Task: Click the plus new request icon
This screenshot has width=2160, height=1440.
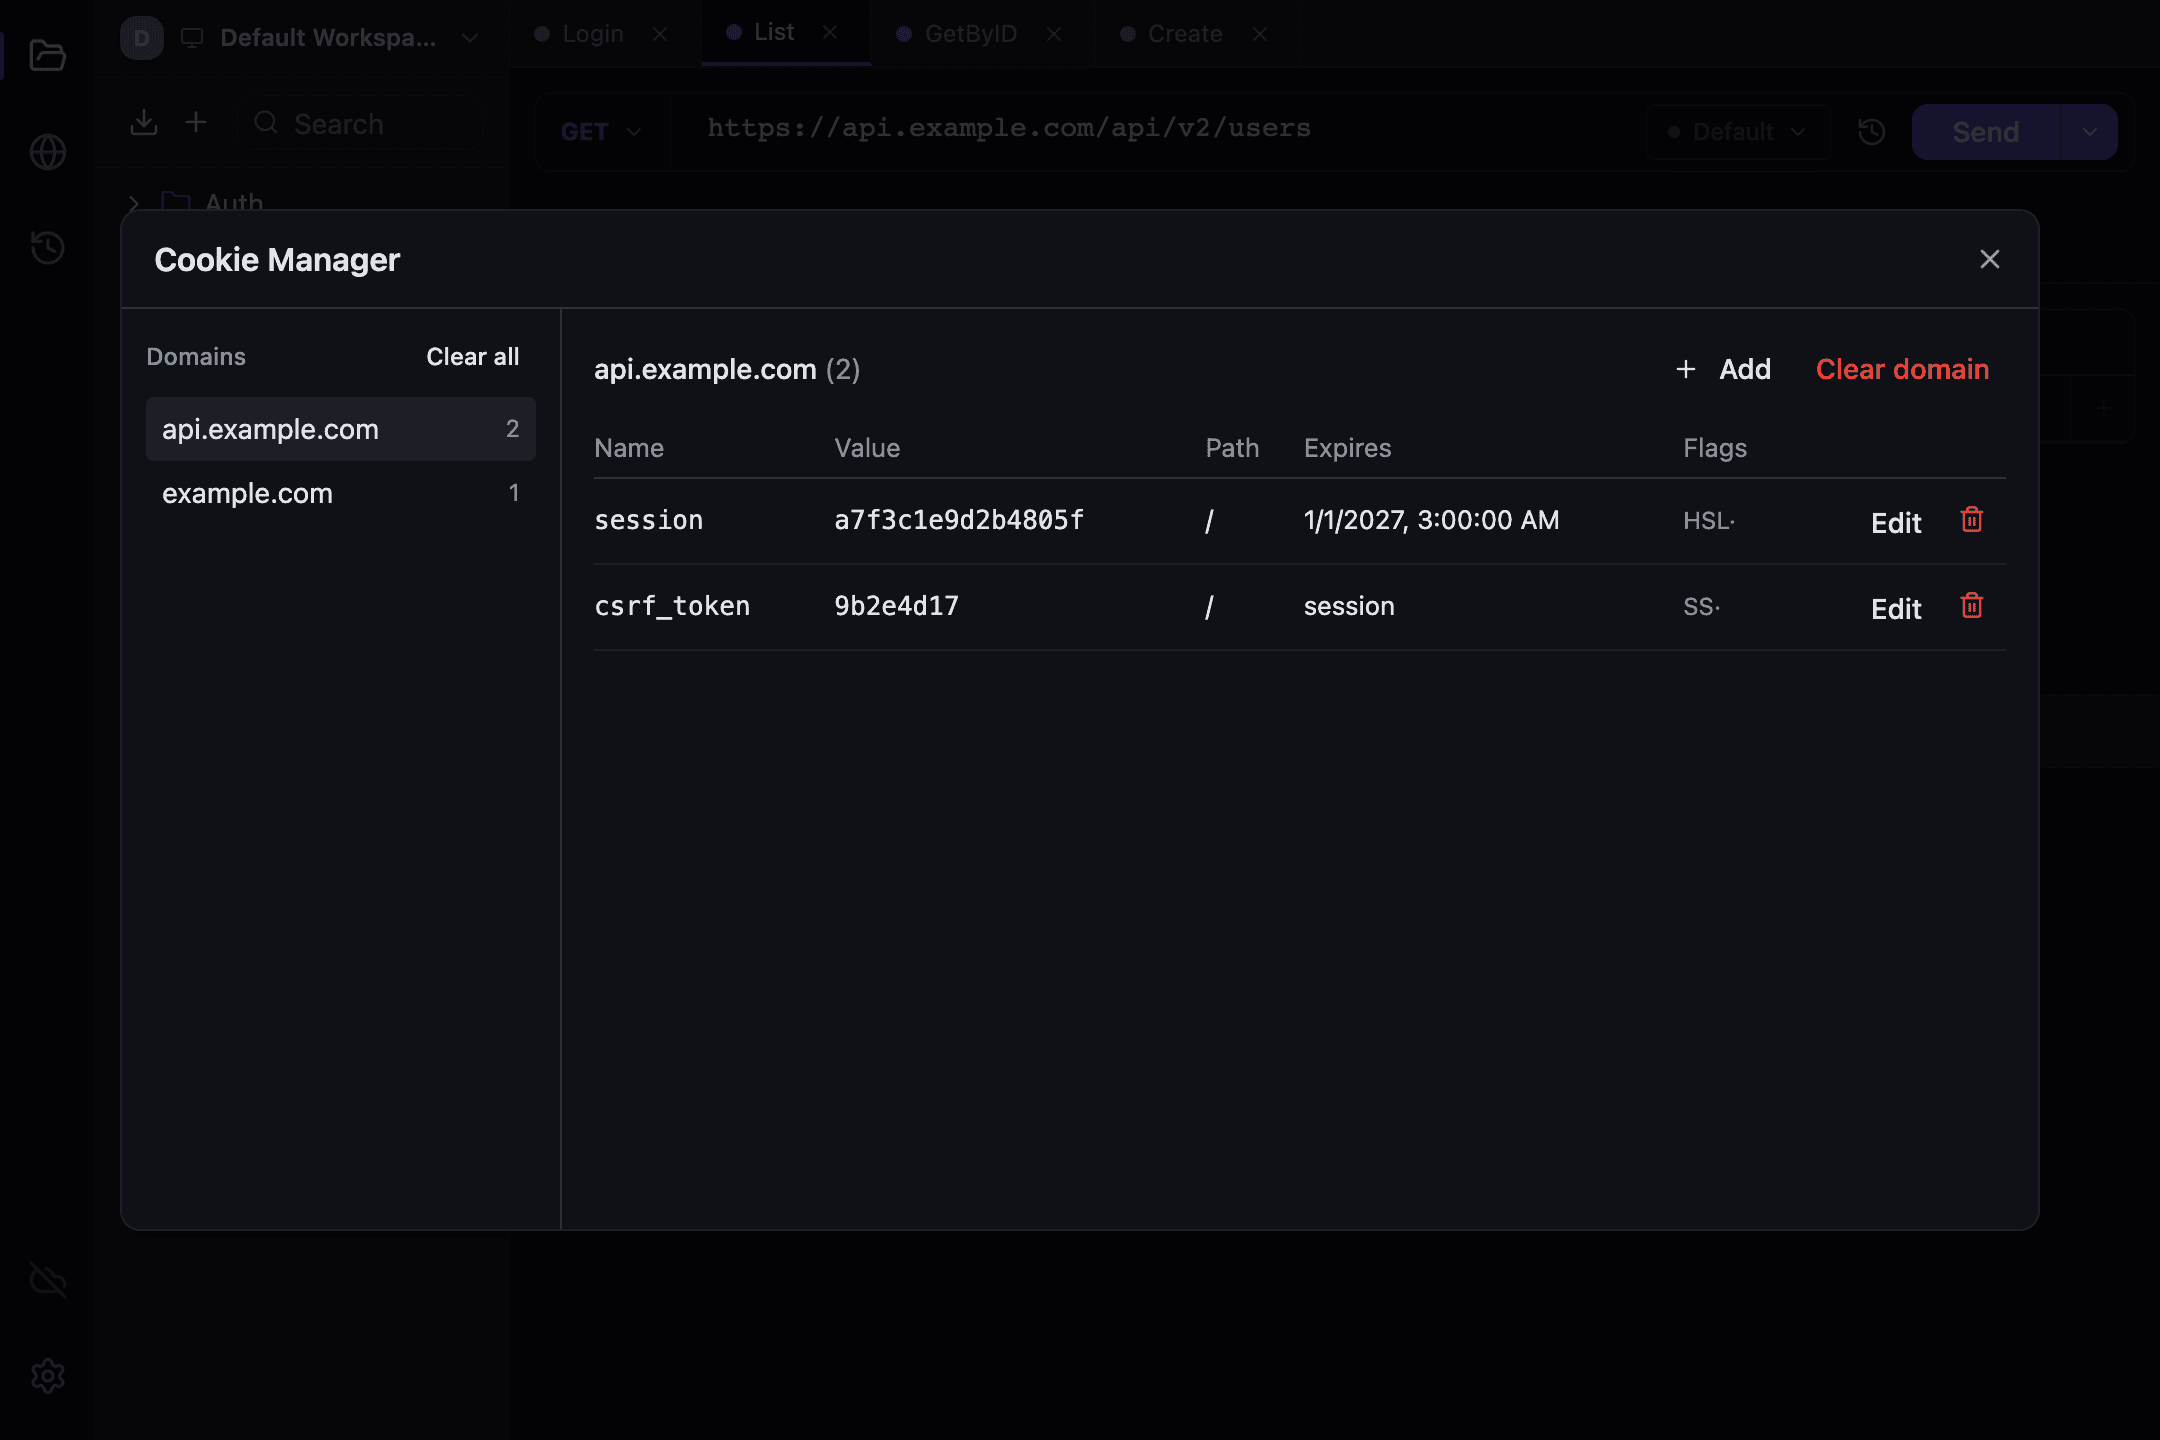Action: (x=196, y=123)
